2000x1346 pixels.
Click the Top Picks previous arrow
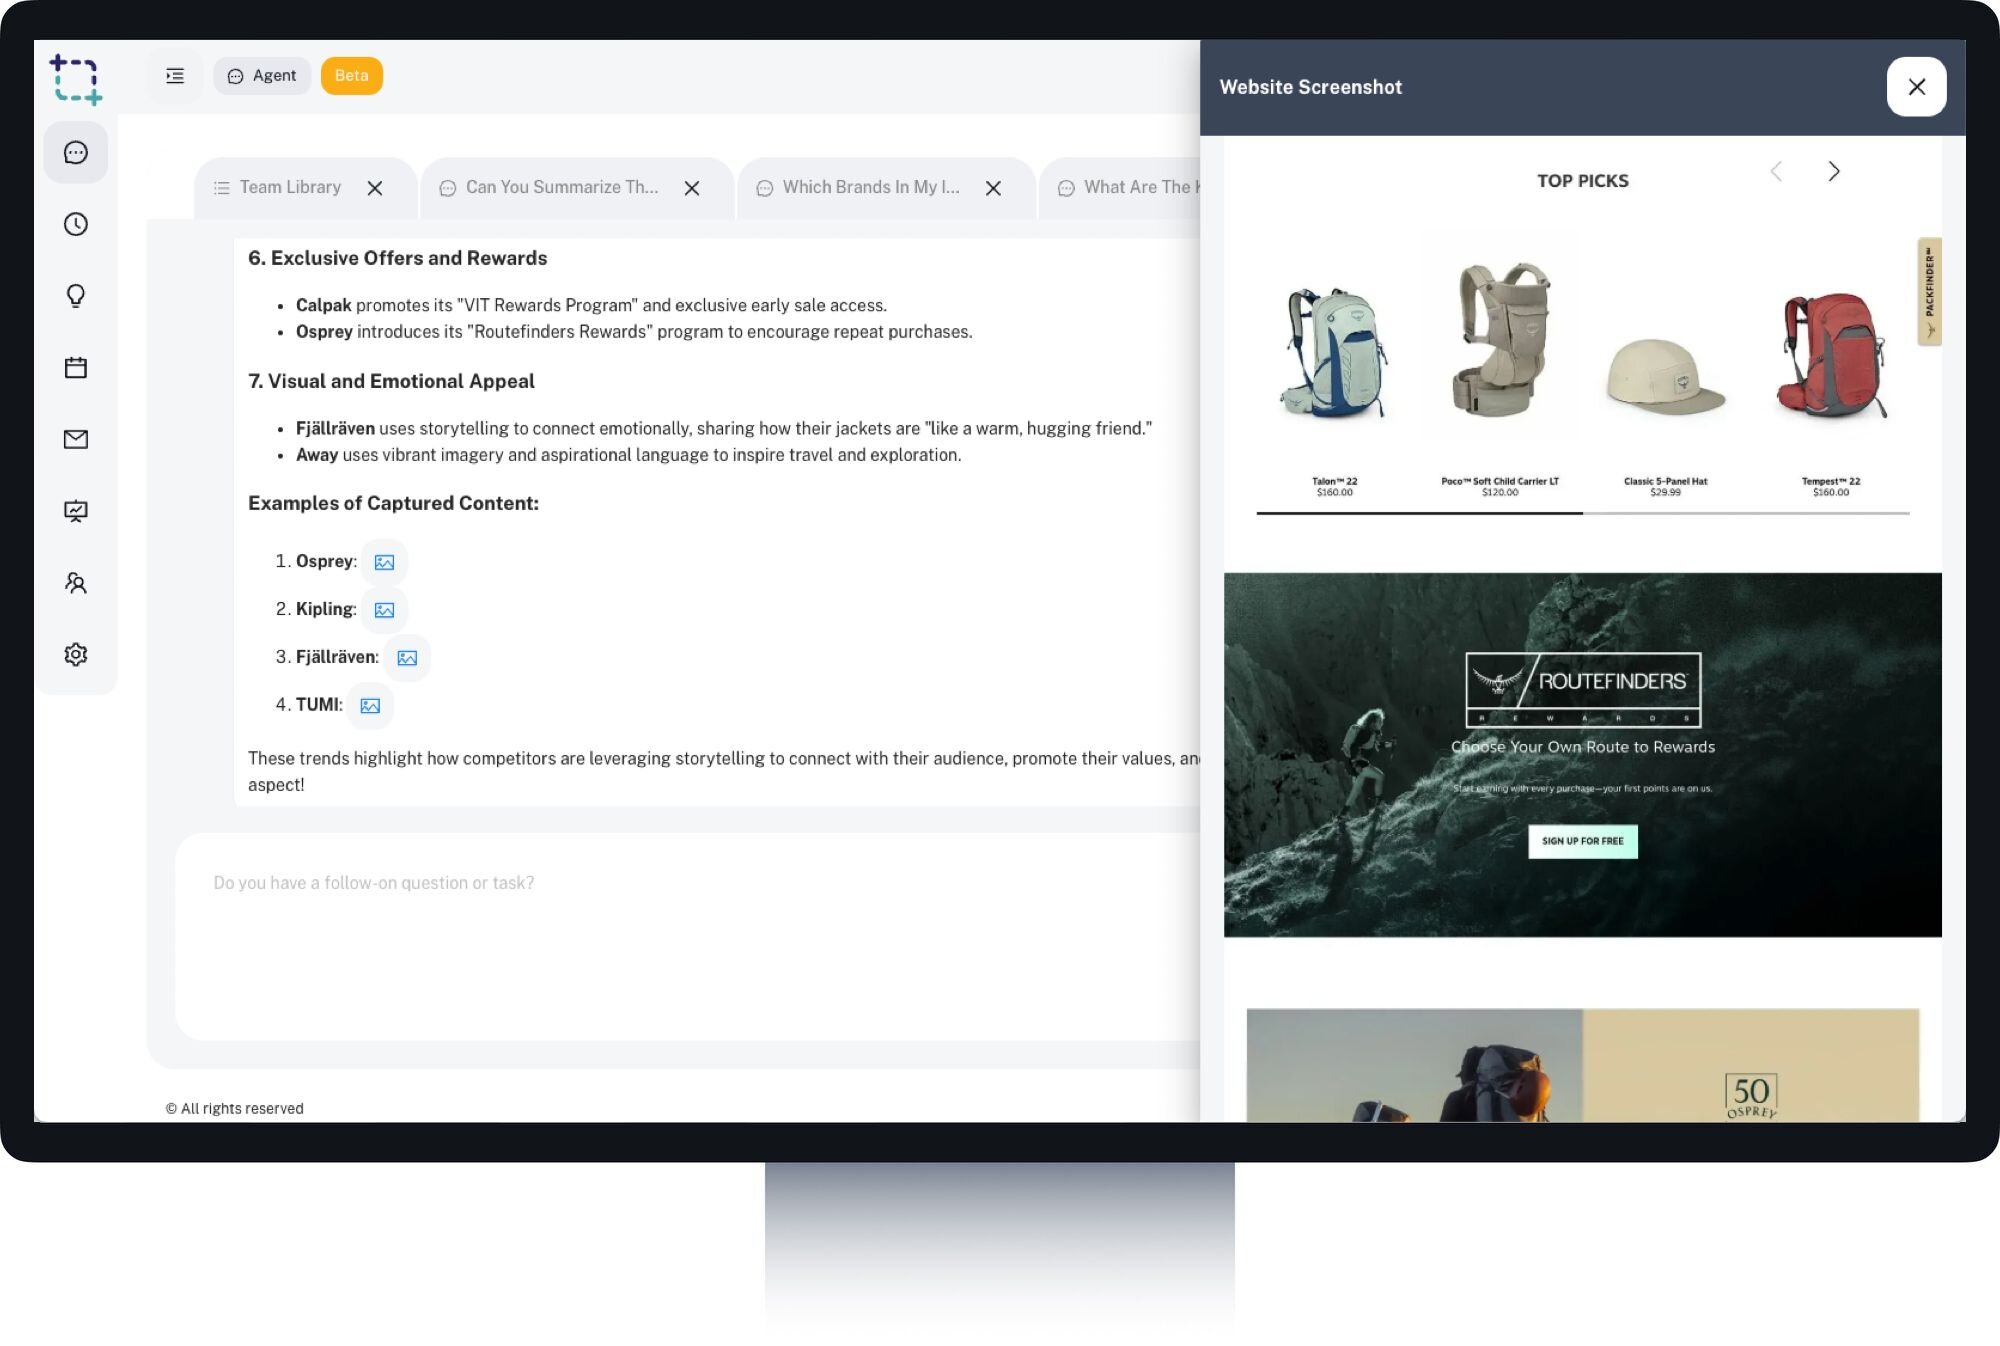[1776, 172]
